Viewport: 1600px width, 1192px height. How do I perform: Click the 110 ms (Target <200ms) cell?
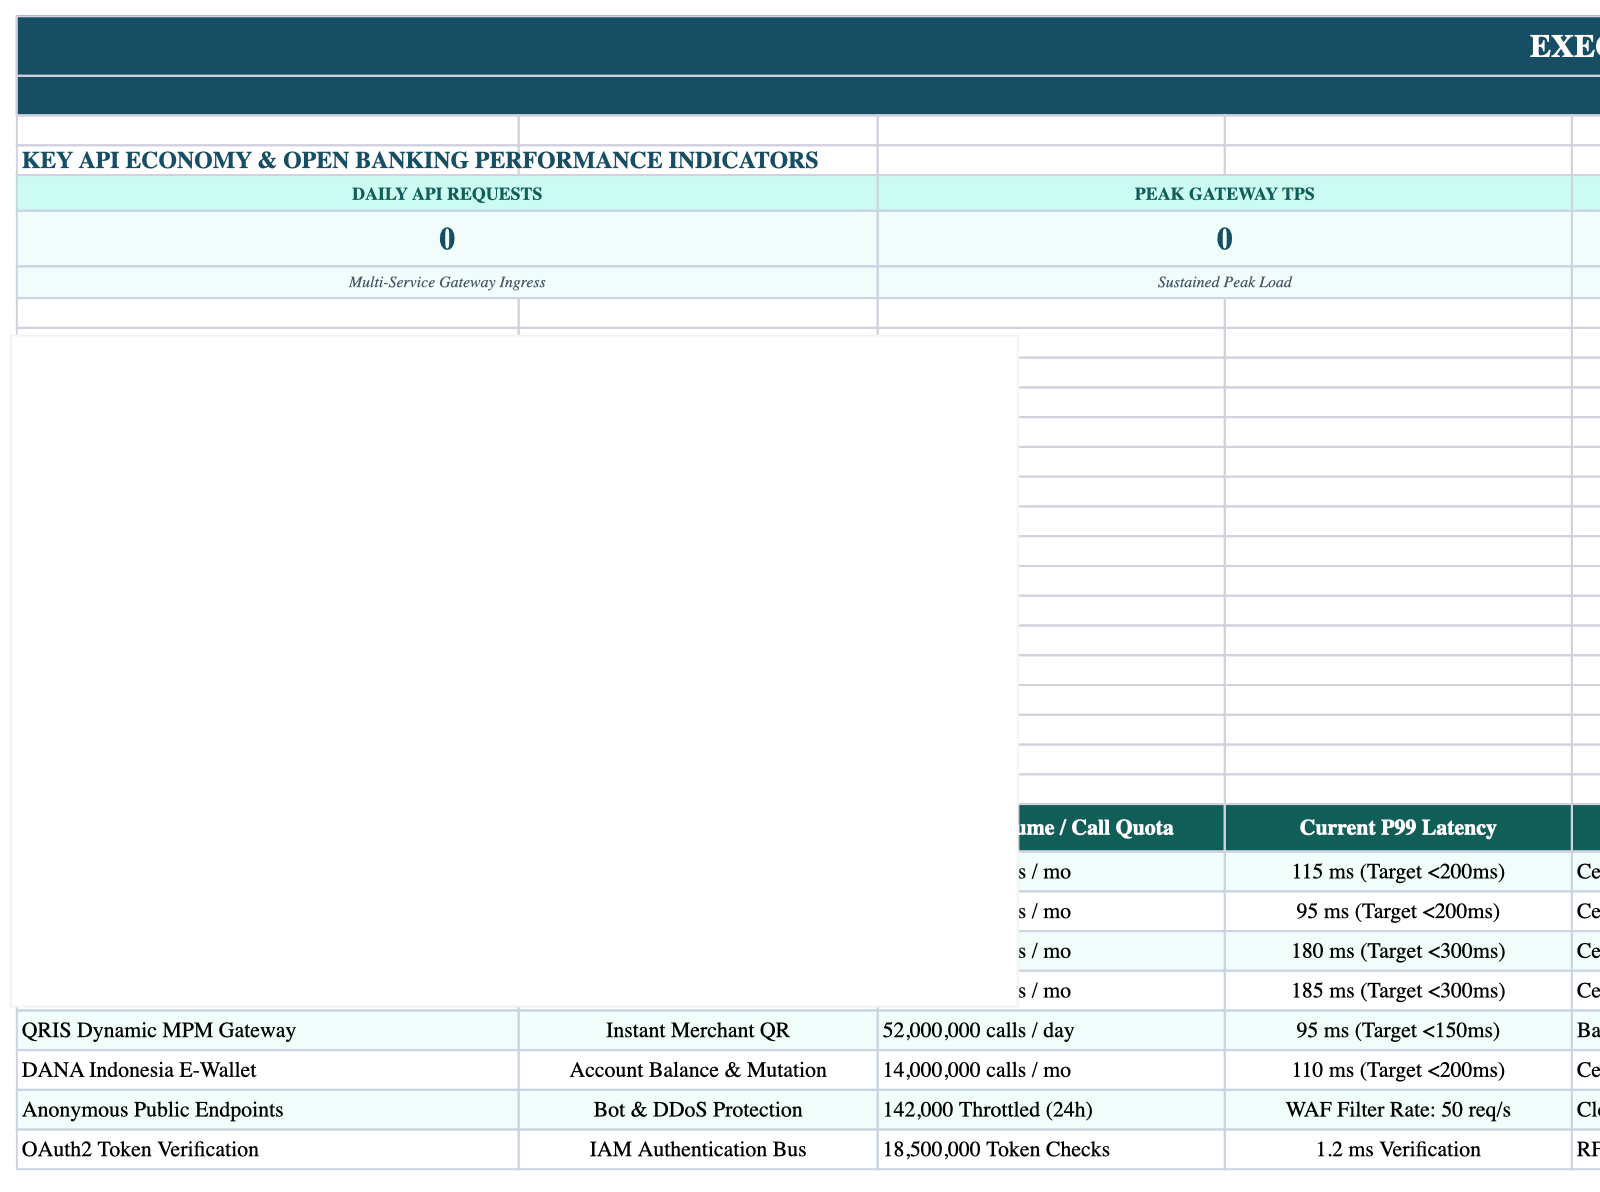click(1398, 1070)
